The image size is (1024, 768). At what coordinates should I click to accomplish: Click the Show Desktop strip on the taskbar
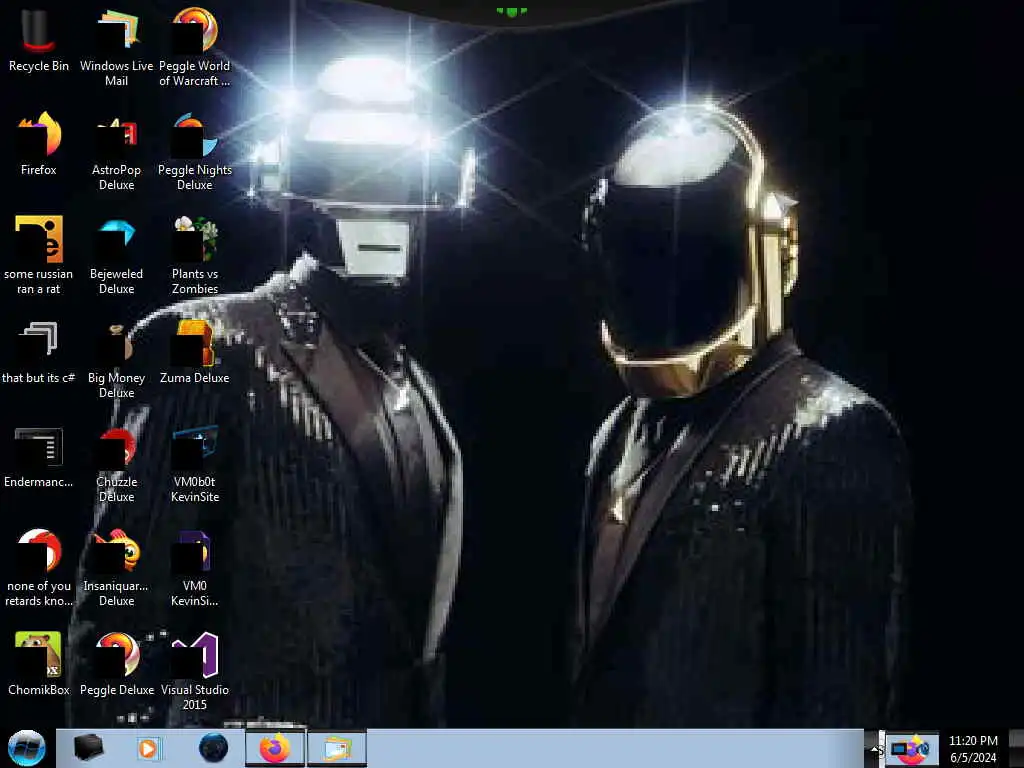coord(1016,748)
